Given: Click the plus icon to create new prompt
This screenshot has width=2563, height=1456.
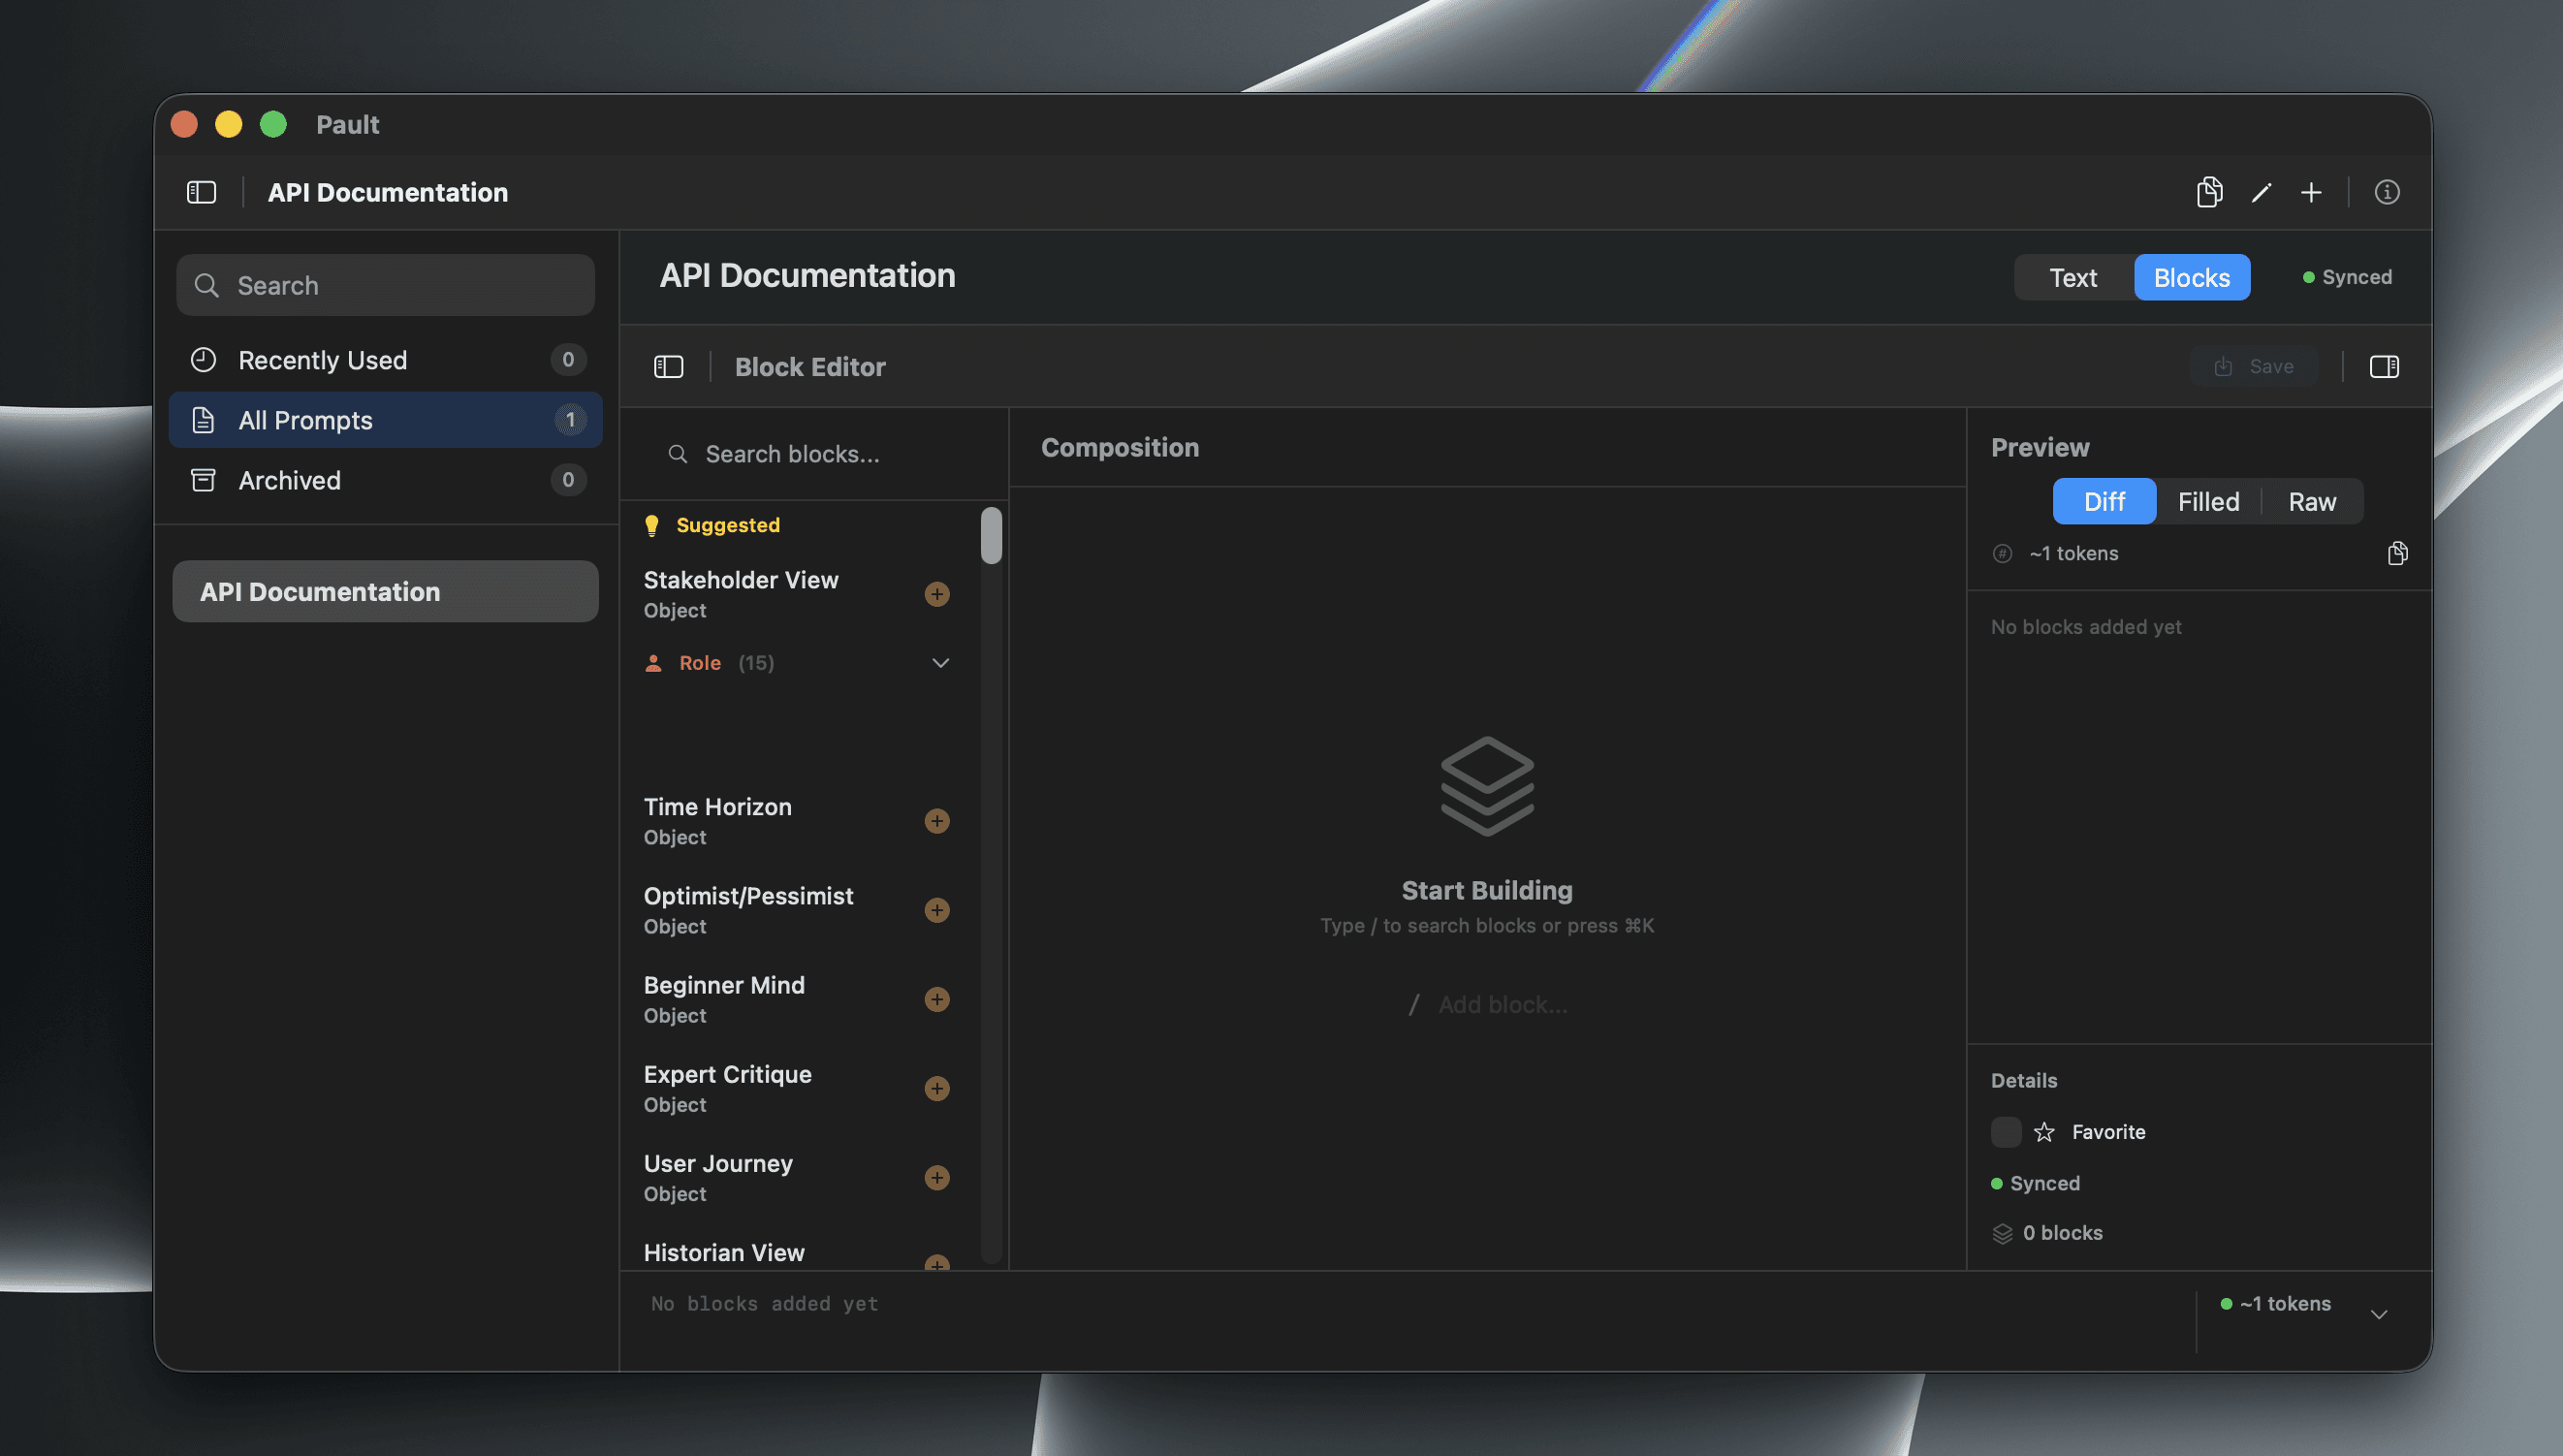Looking at the screenshot, I should tap(2311, 192).
